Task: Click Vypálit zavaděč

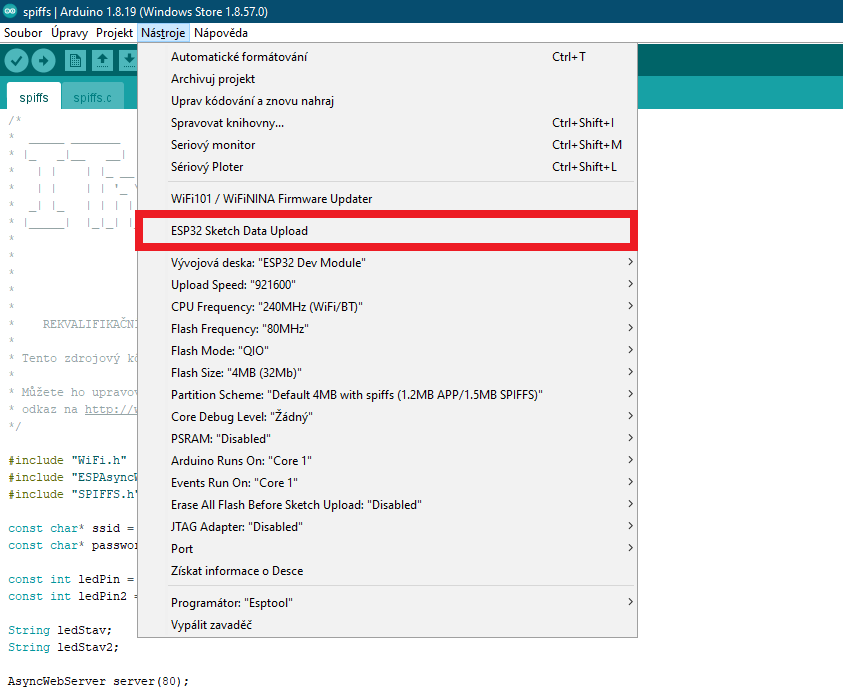Action: click(387, 625)
